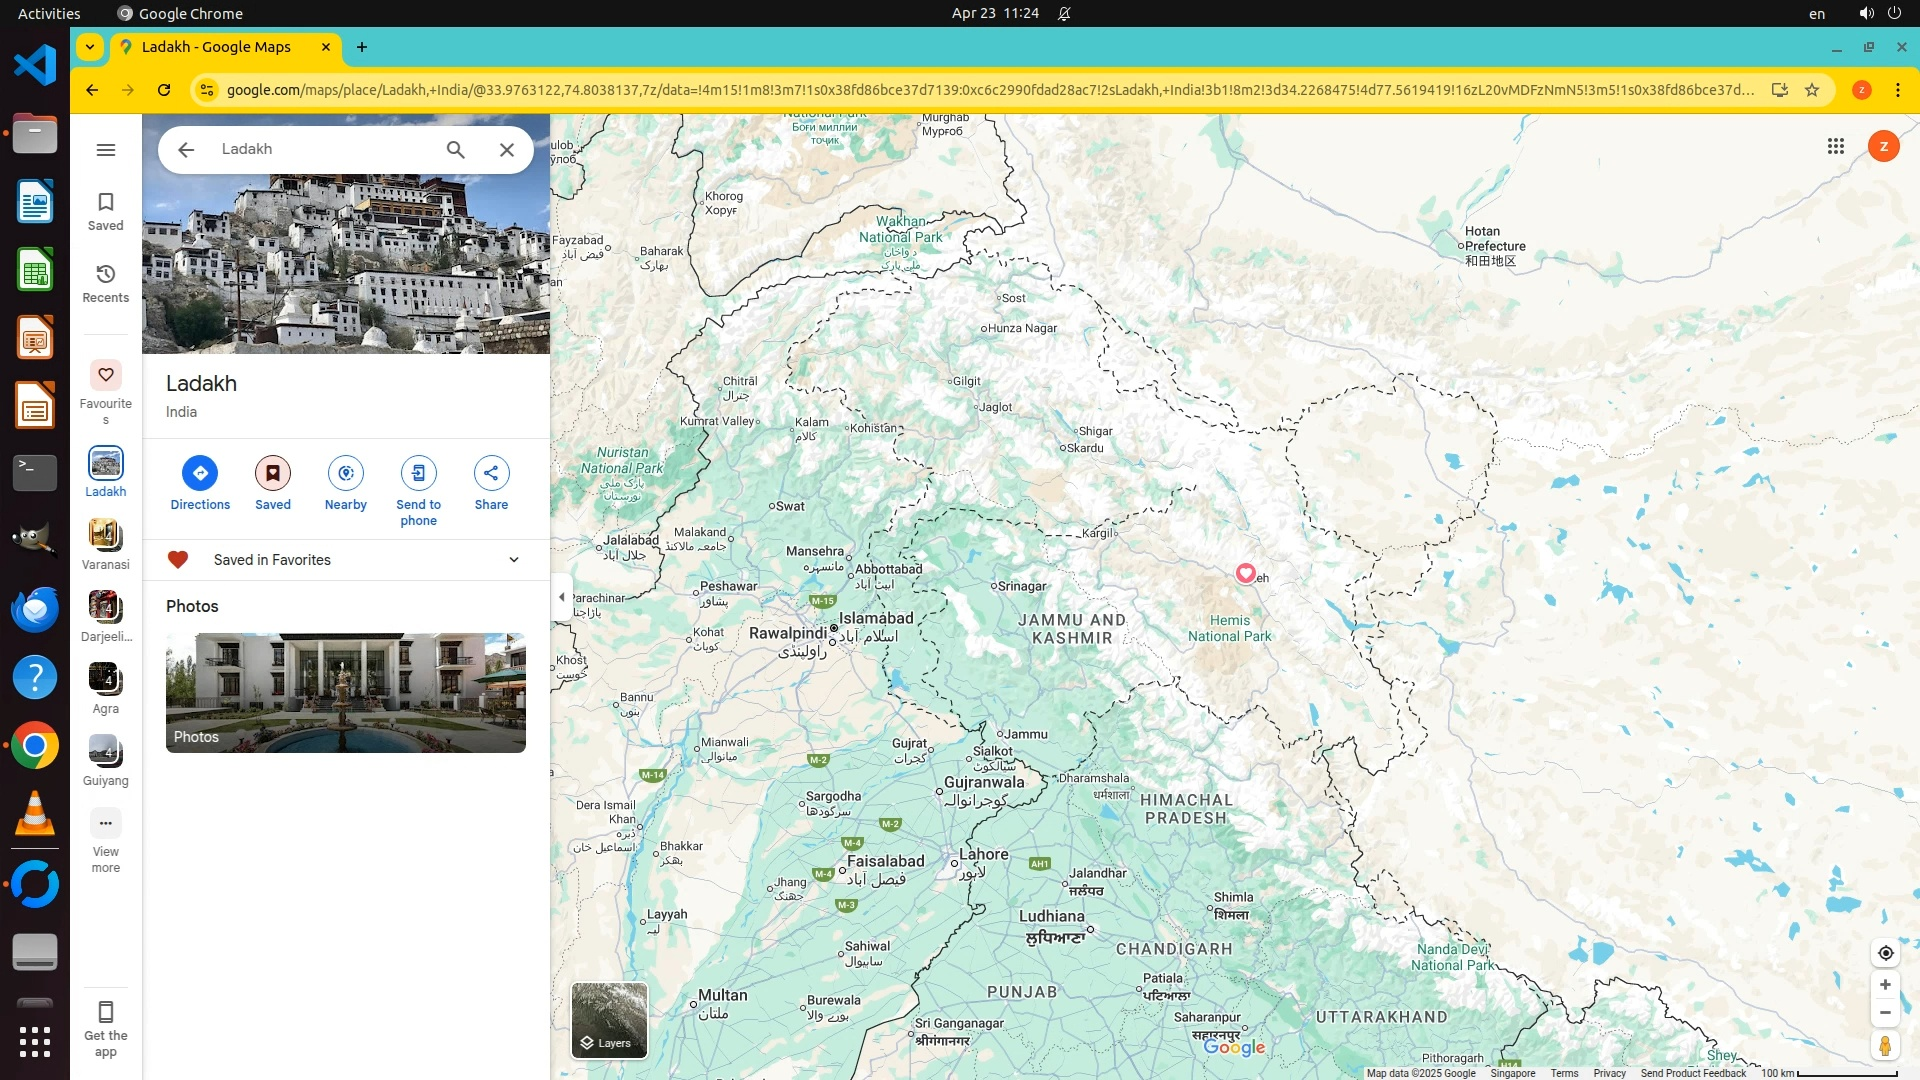Image resolution: width=1920 pixels, height=1080 pixels.
Task: Toggle the Saved button for Ladakh
Action: [x=272, y=473]
